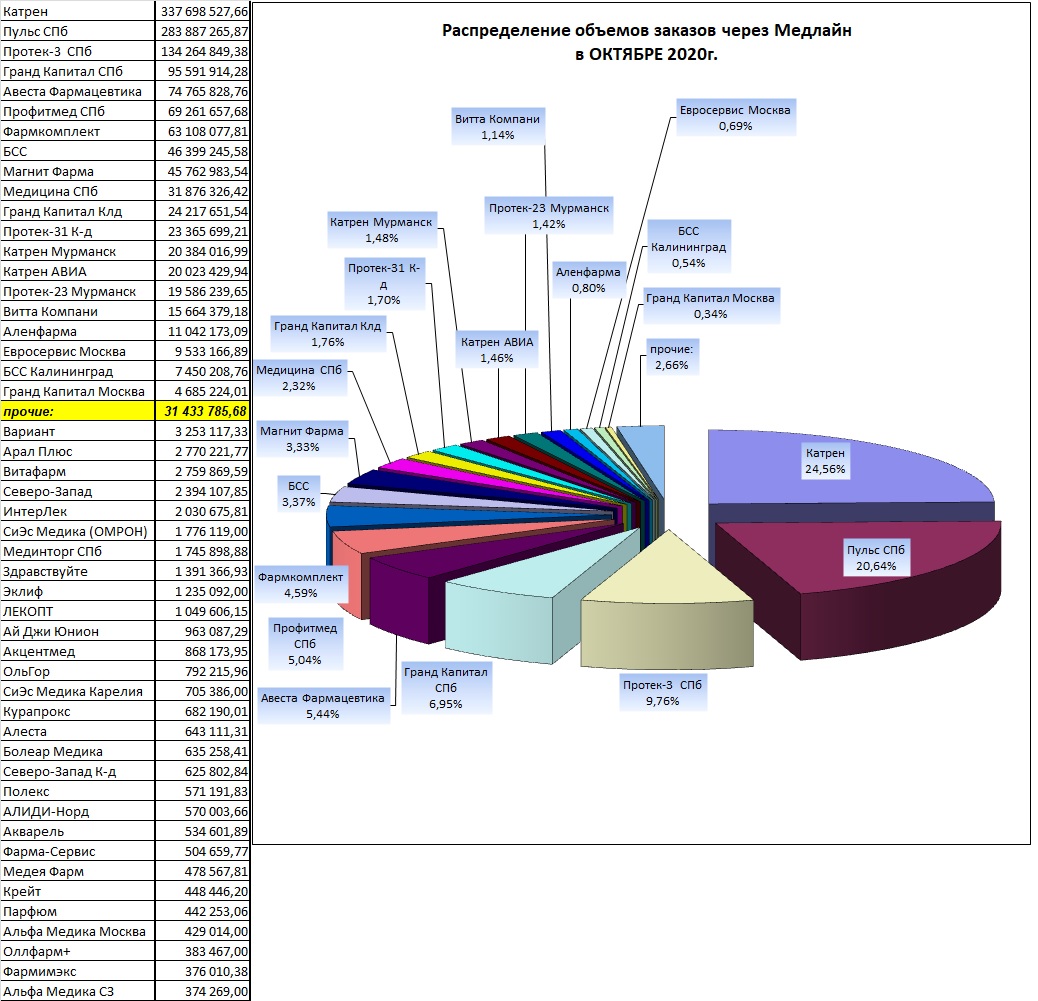This screenshot has width=1038, height=1001.
Task: Click the Катрен Мурманск 1,48% chart label
Action: [x=381, y=230]
